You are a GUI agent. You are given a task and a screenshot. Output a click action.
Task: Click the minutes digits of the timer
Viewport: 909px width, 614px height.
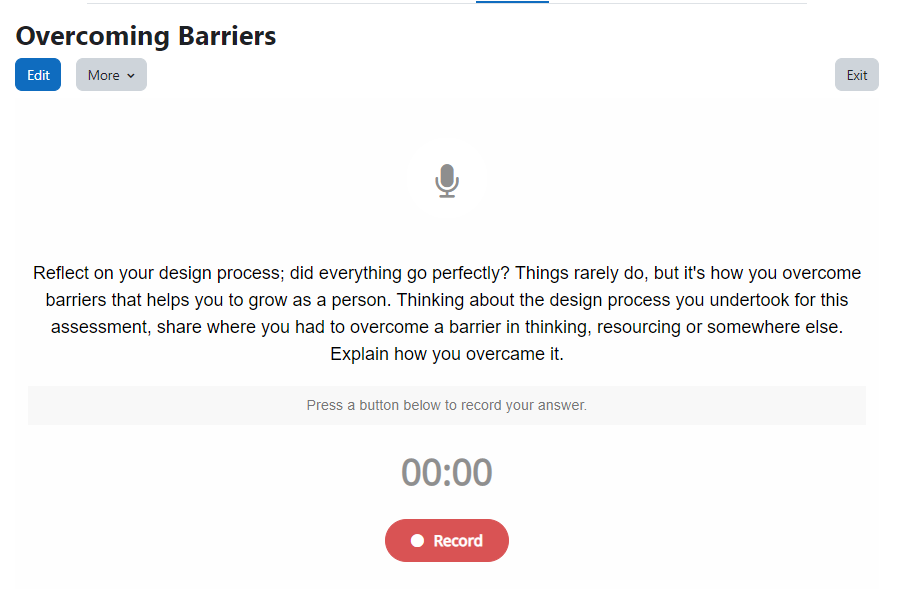[420, 473]
